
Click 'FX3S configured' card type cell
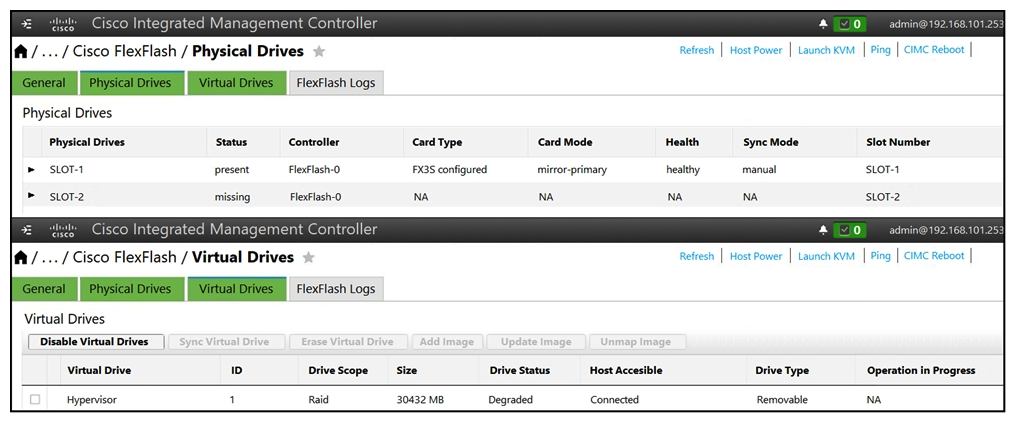449,170
